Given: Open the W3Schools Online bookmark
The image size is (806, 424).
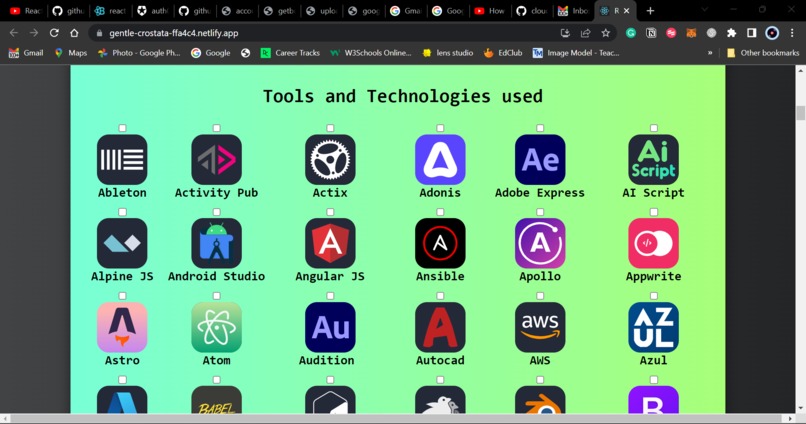Looking at the screenshot, I should click(x=371, y=52).
